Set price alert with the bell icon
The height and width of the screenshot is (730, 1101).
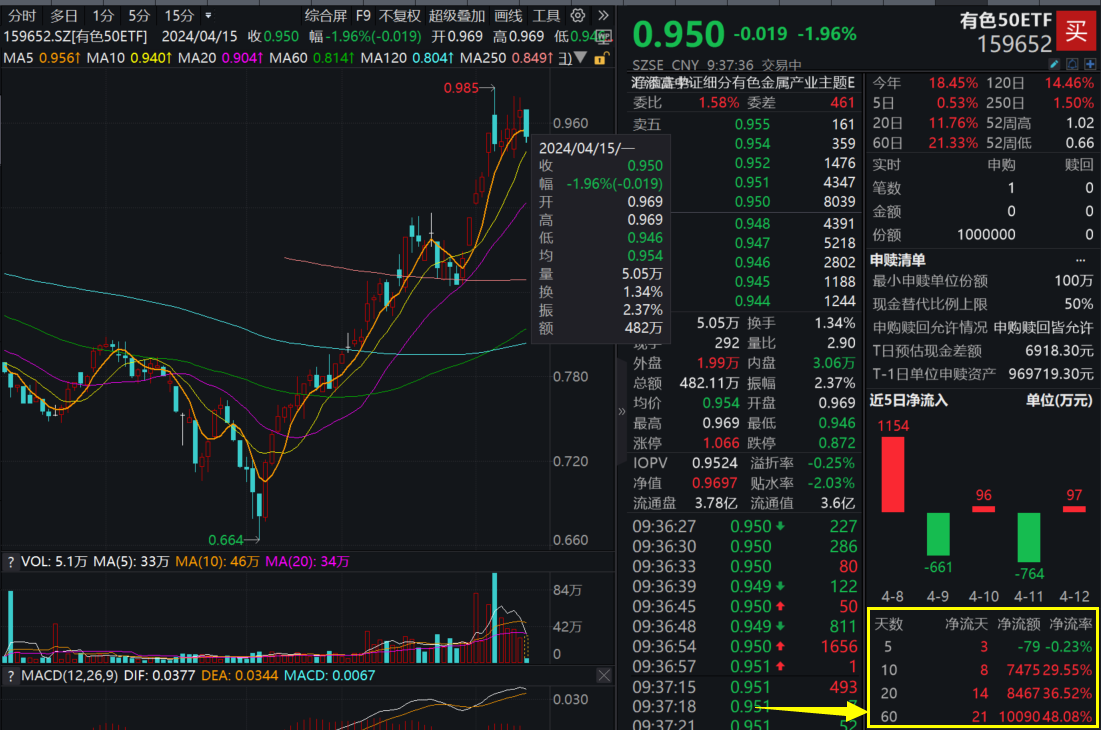pos(1072,65)
